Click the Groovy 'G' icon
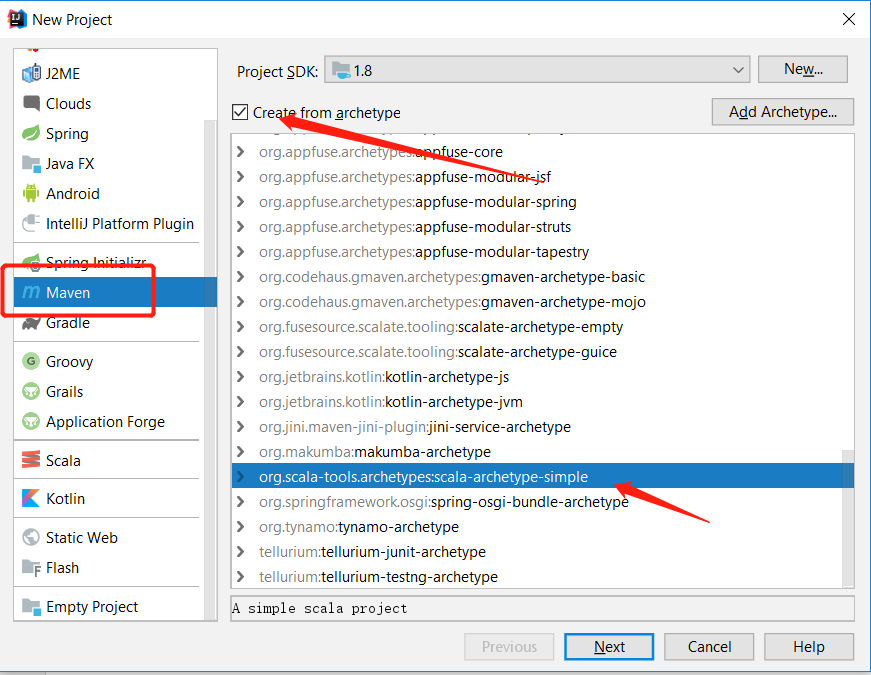Image resolution: width=871 pixels, height=675 pixels. tap(31, 362)
